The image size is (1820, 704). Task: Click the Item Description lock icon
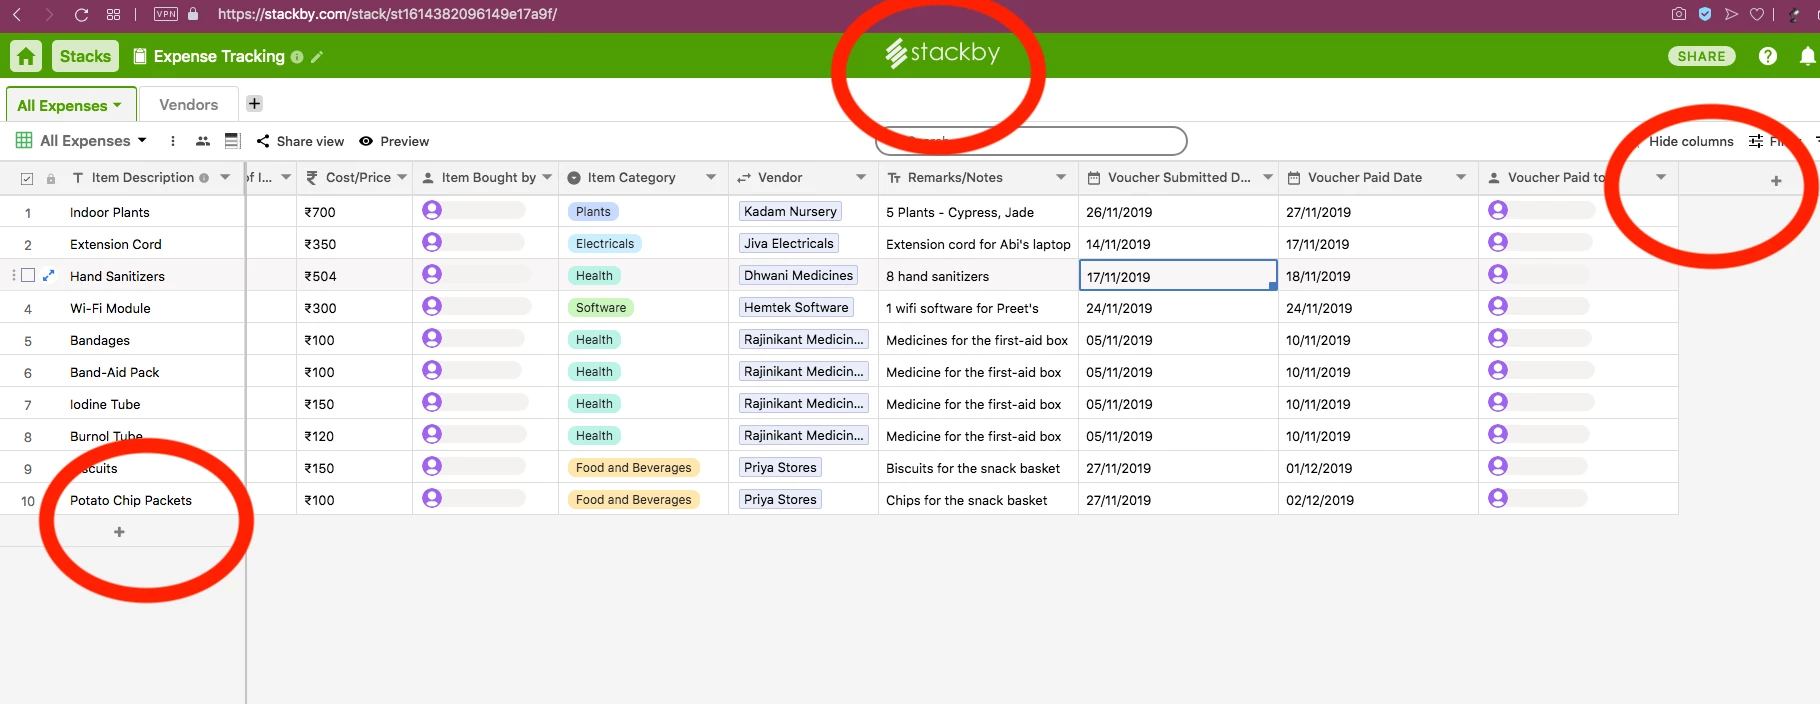51,179
